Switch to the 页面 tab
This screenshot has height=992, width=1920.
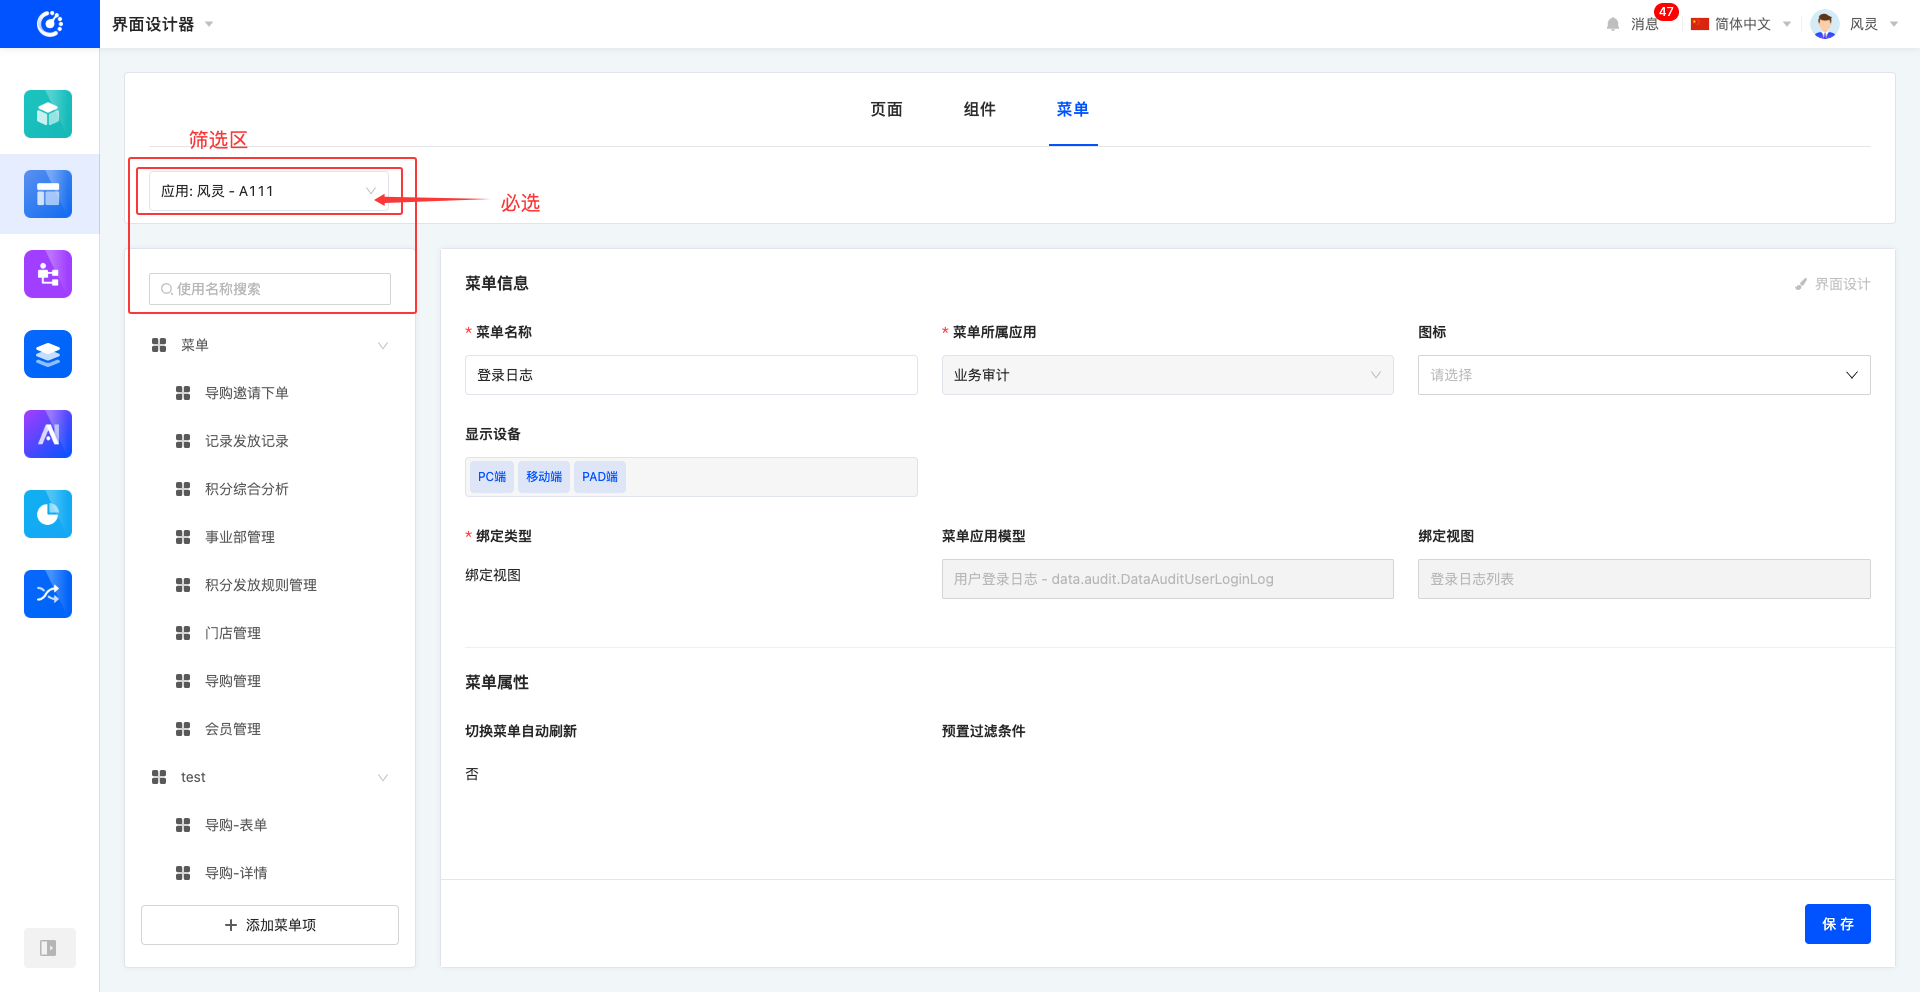[886, 109]
